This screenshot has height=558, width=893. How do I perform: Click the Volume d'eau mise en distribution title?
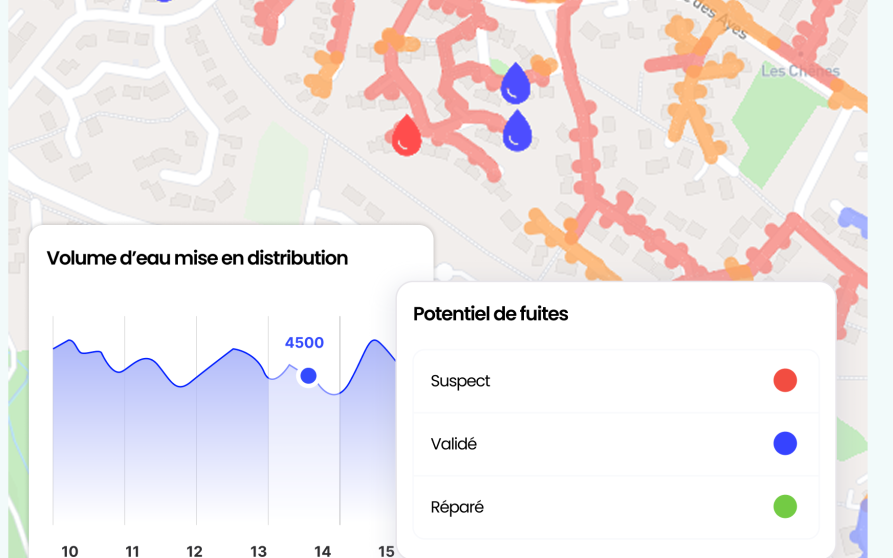tap(197, 258)
